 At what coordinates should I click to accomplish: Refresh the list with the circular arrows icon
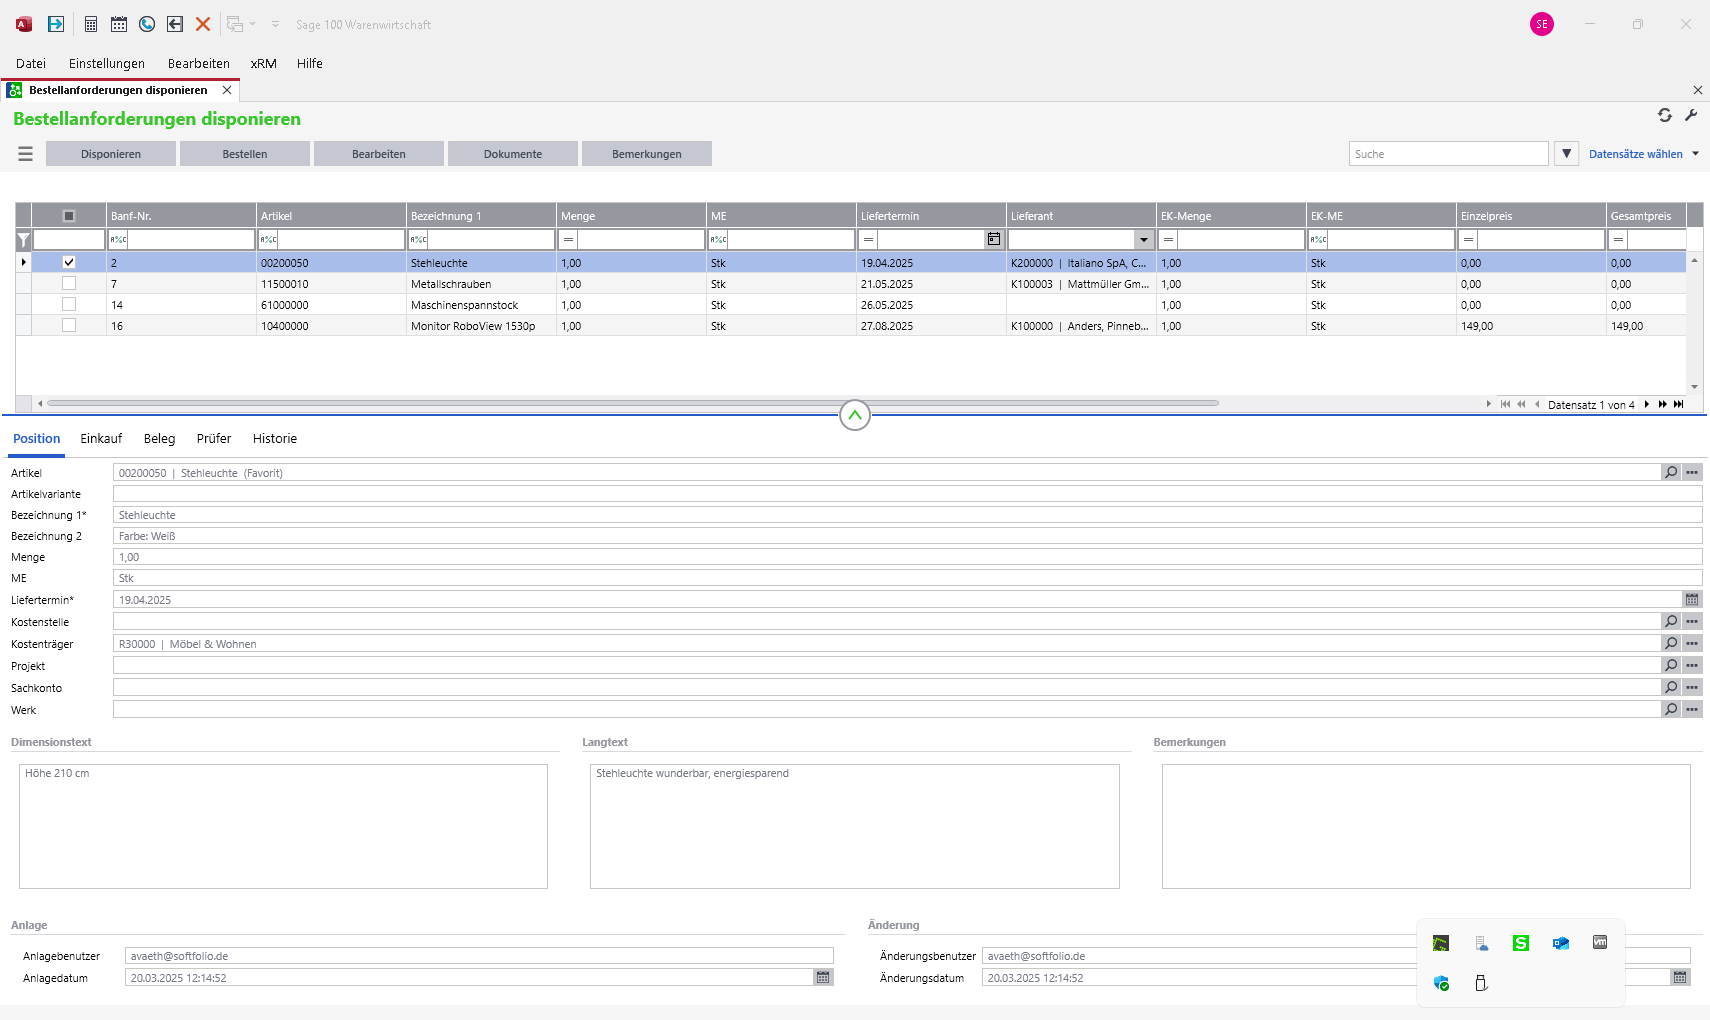click(1665, 115)
